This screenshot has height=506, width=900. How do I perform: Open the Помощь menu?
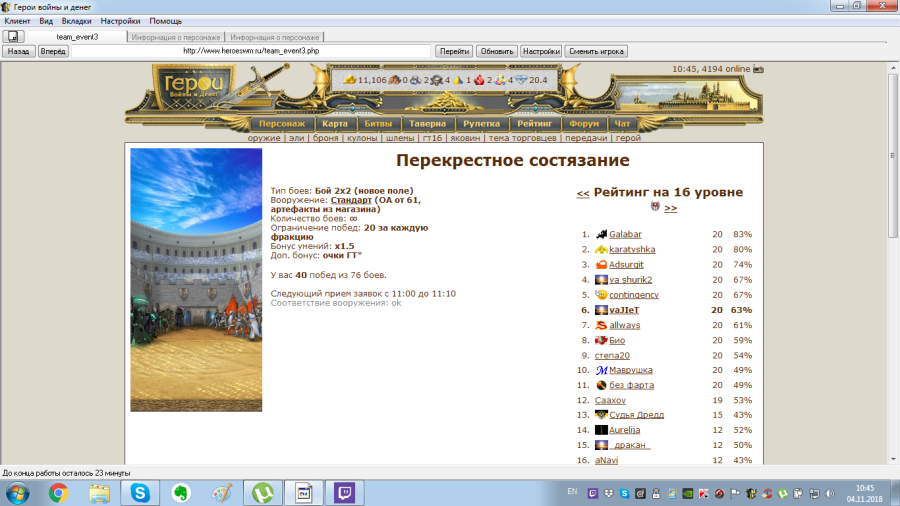point(165,21)
